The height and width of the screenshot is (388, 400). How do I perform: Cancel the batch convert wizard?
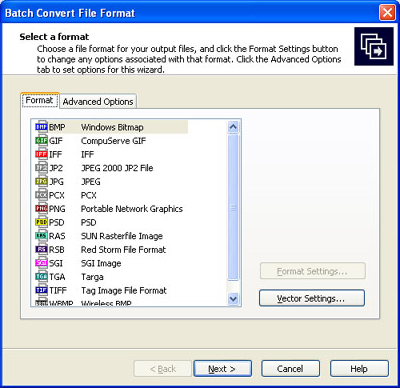coord(290,369)
